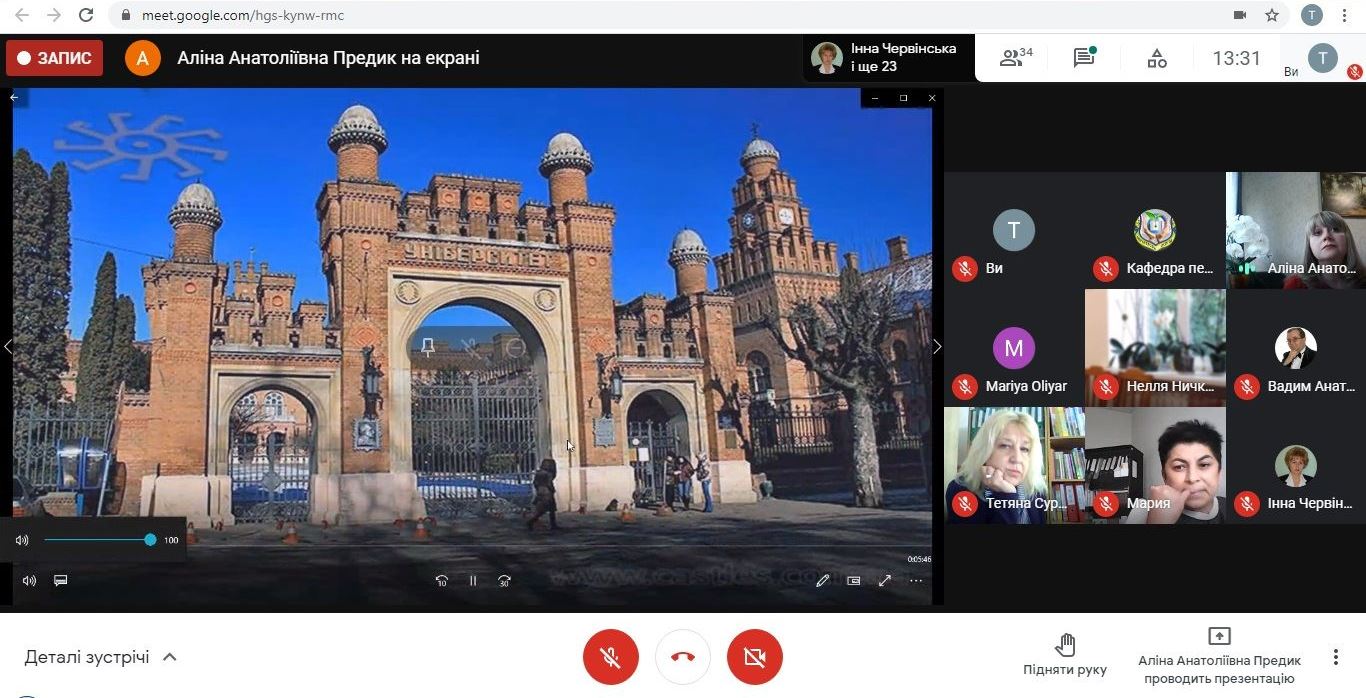Go back with the browser back arrow
1366x698 pixels.
point(21,15)
